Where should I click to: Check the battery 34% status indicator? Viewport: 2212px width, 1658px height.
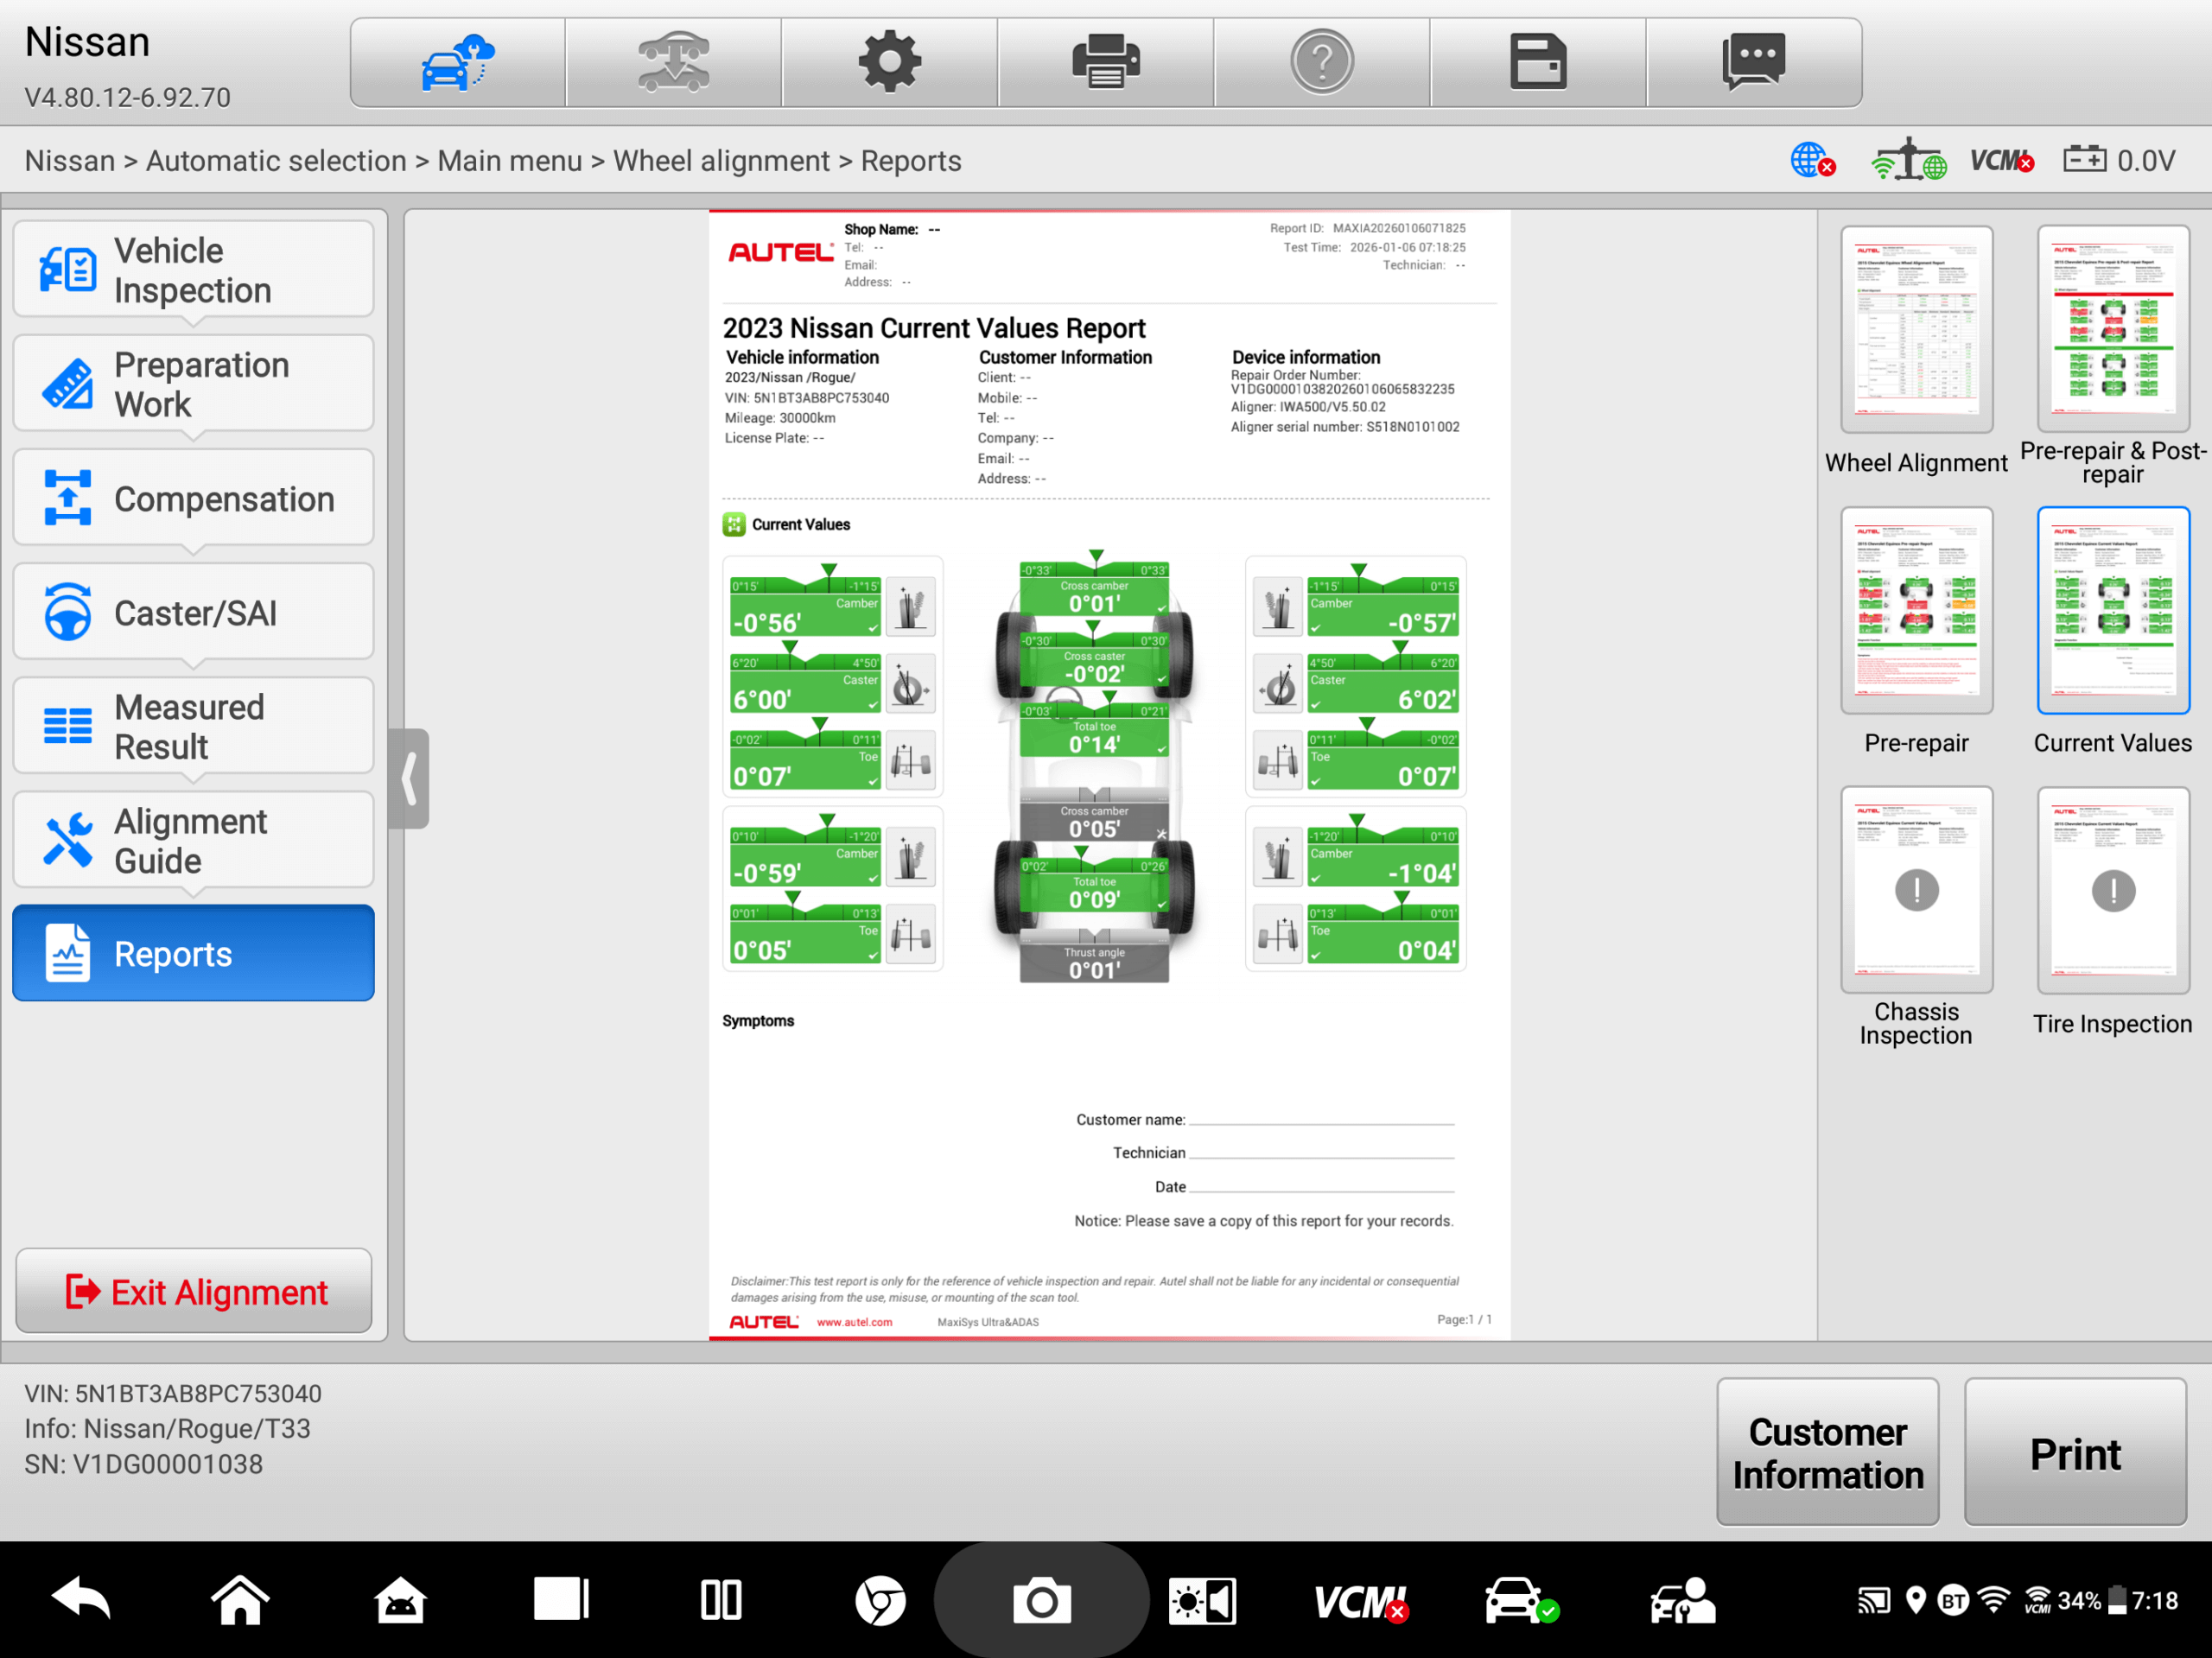click(2092, 1601)
